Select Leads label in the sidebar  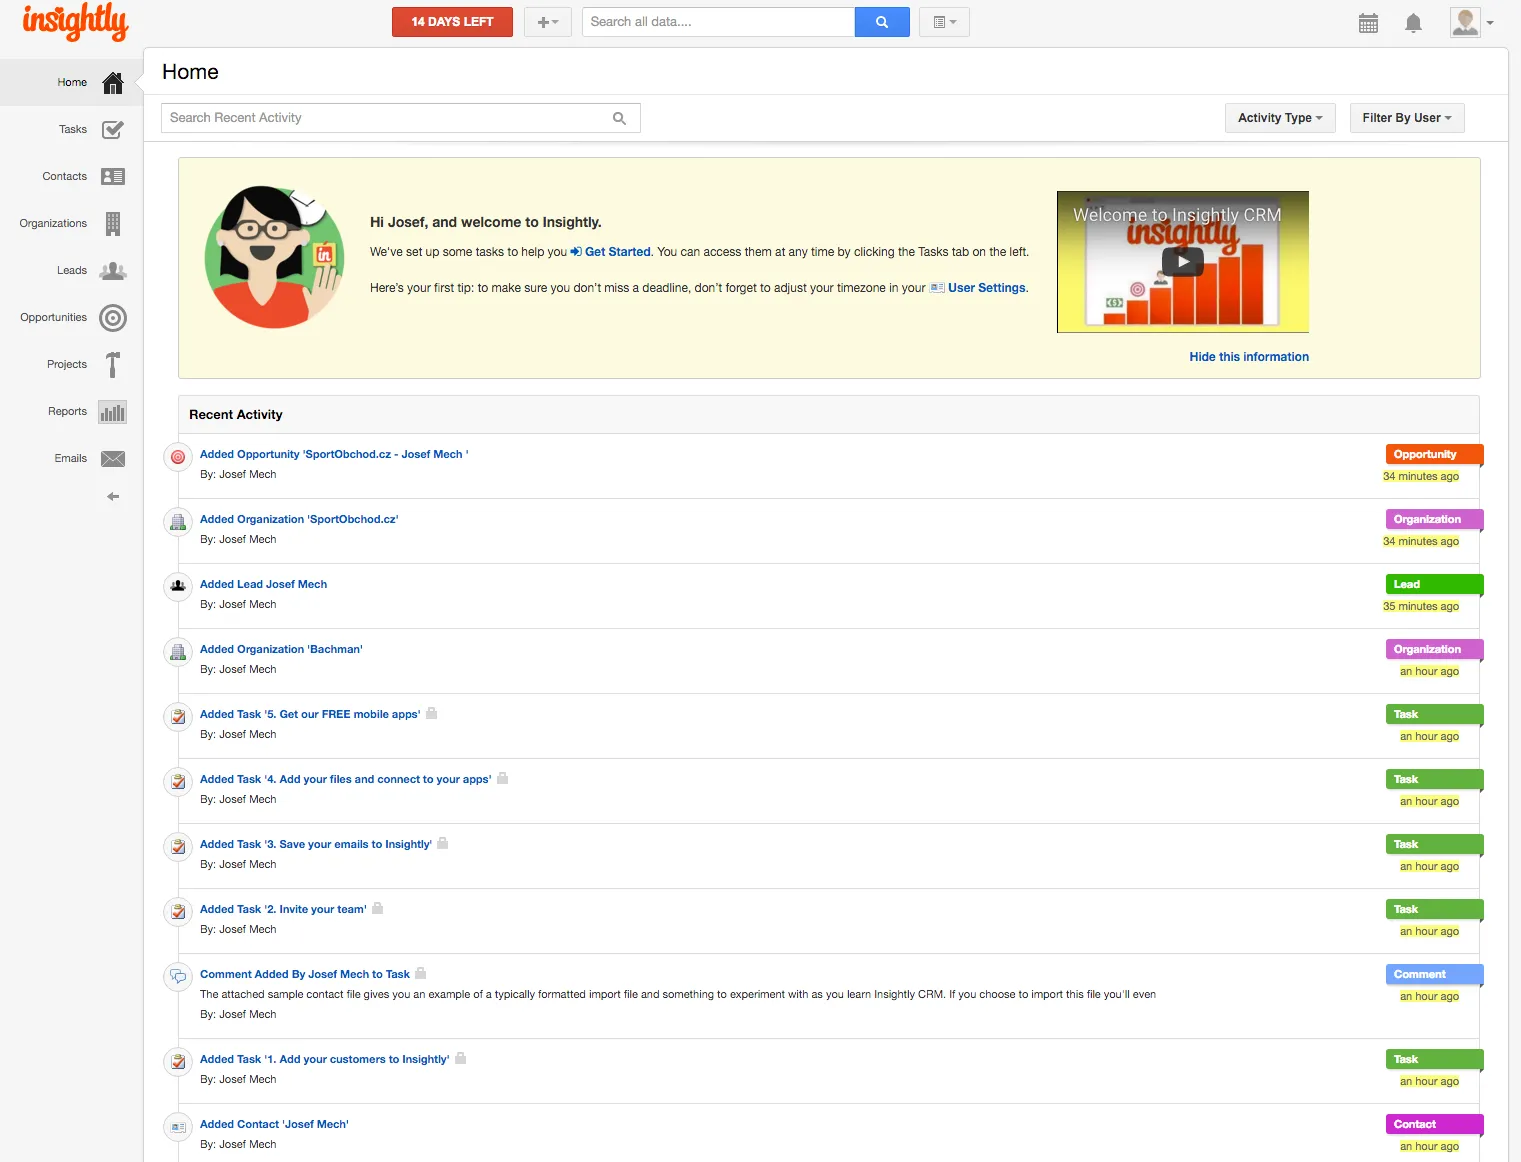tap(71, 271)
